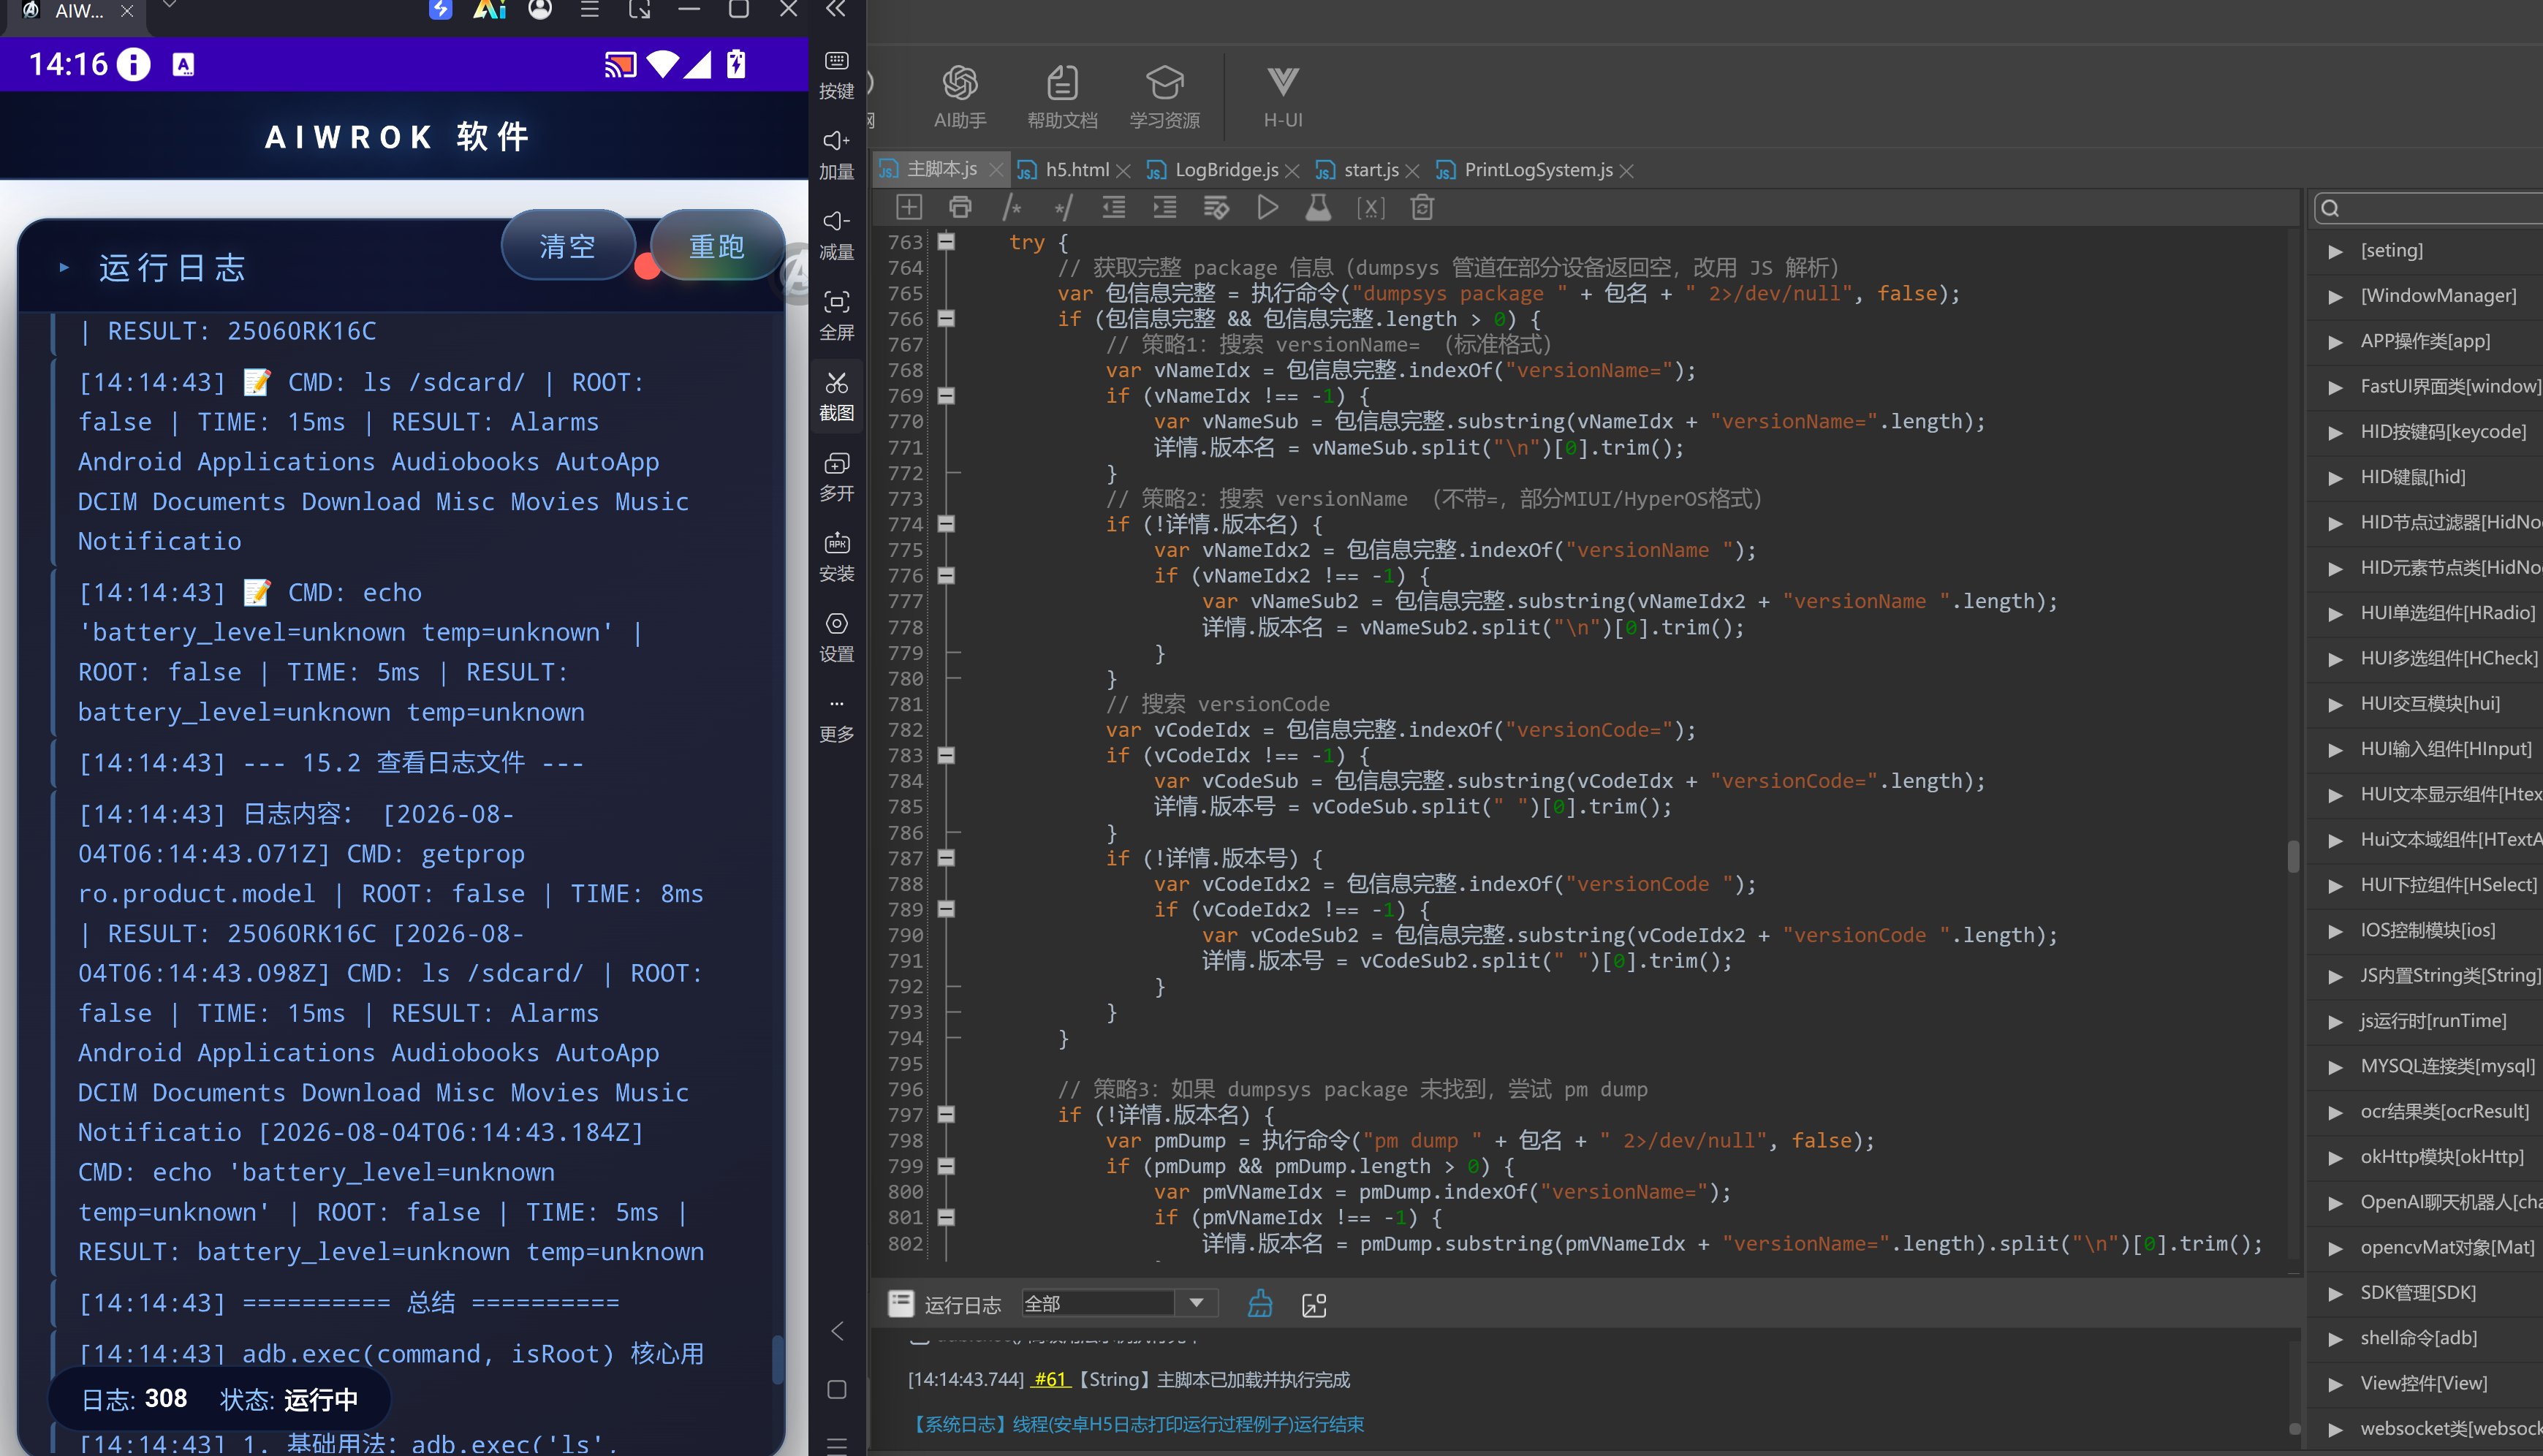Toggle code fold at line 787
This screenshot has width=2543, height=1456.
[x=946, y=857]
